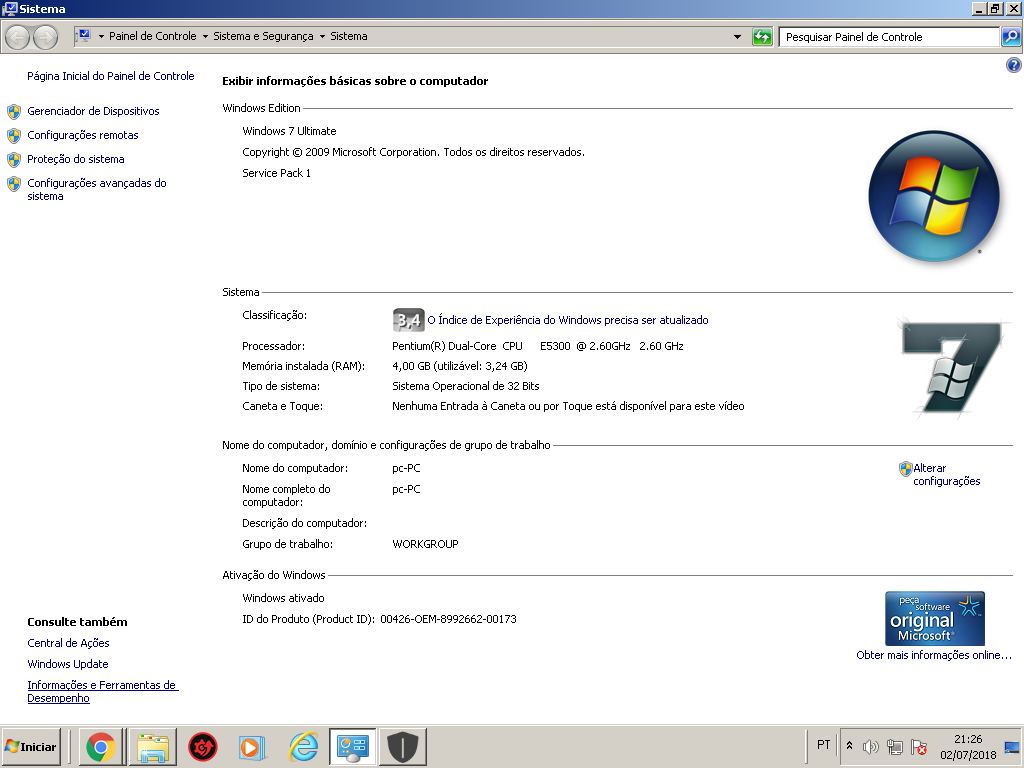
Task: Select the Control Panel taskbar button
Action: pos(353,746)
